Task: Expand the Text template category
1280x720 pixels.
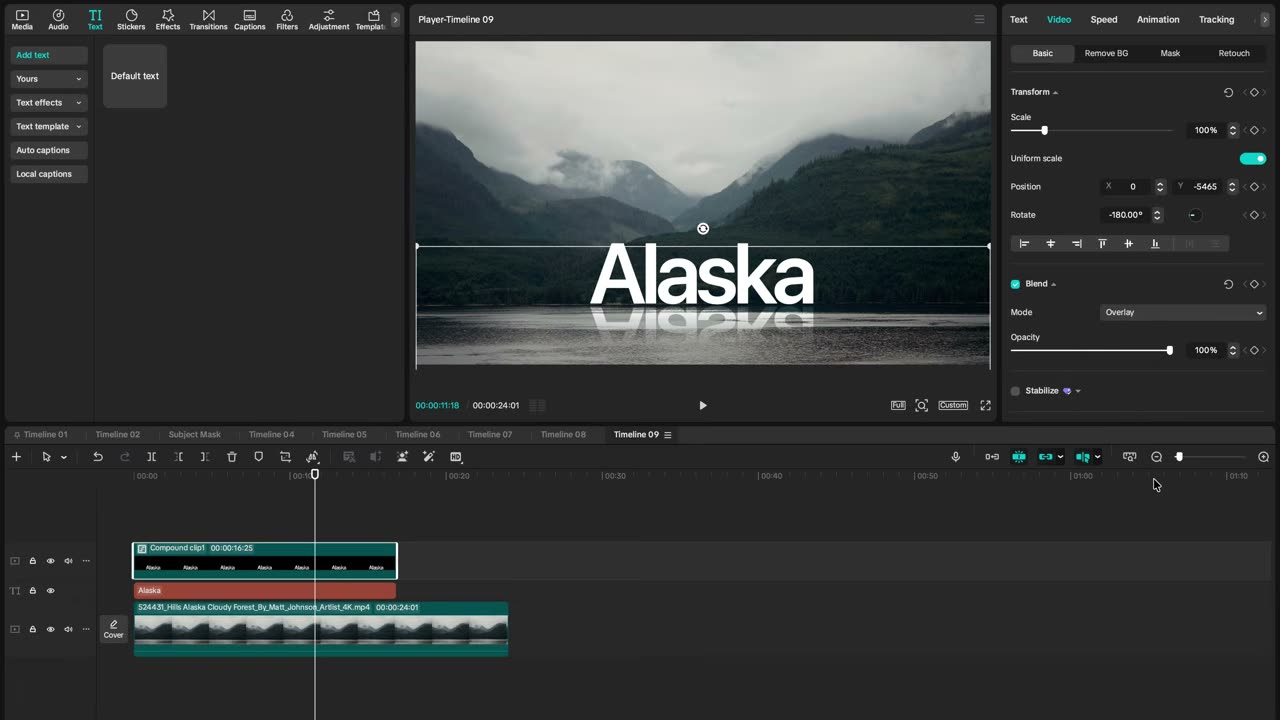Action: click(49, 127)
